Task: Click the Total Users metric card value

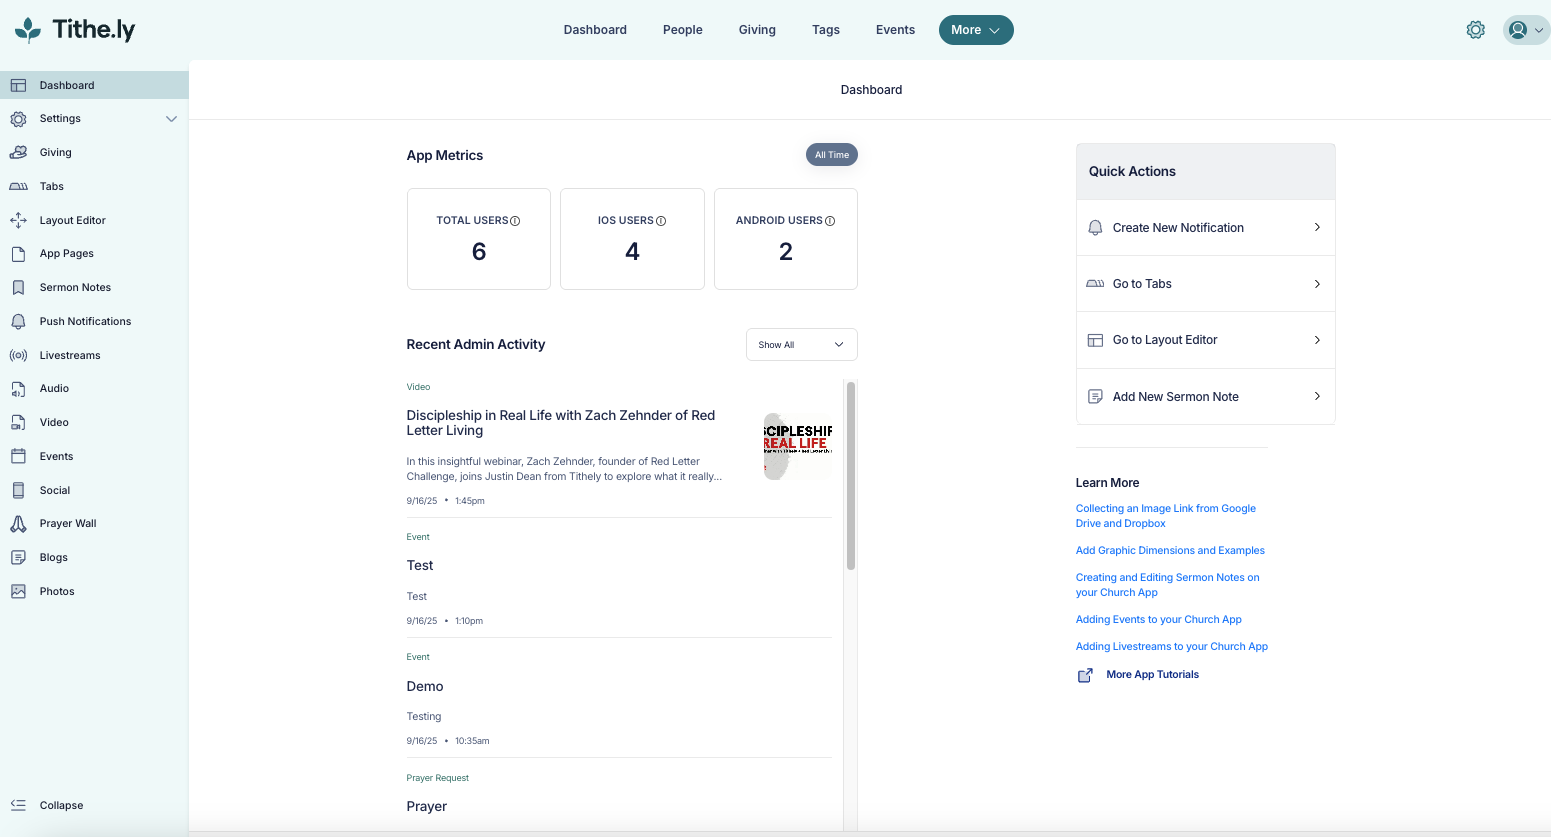Action: (x=479, y=252)
